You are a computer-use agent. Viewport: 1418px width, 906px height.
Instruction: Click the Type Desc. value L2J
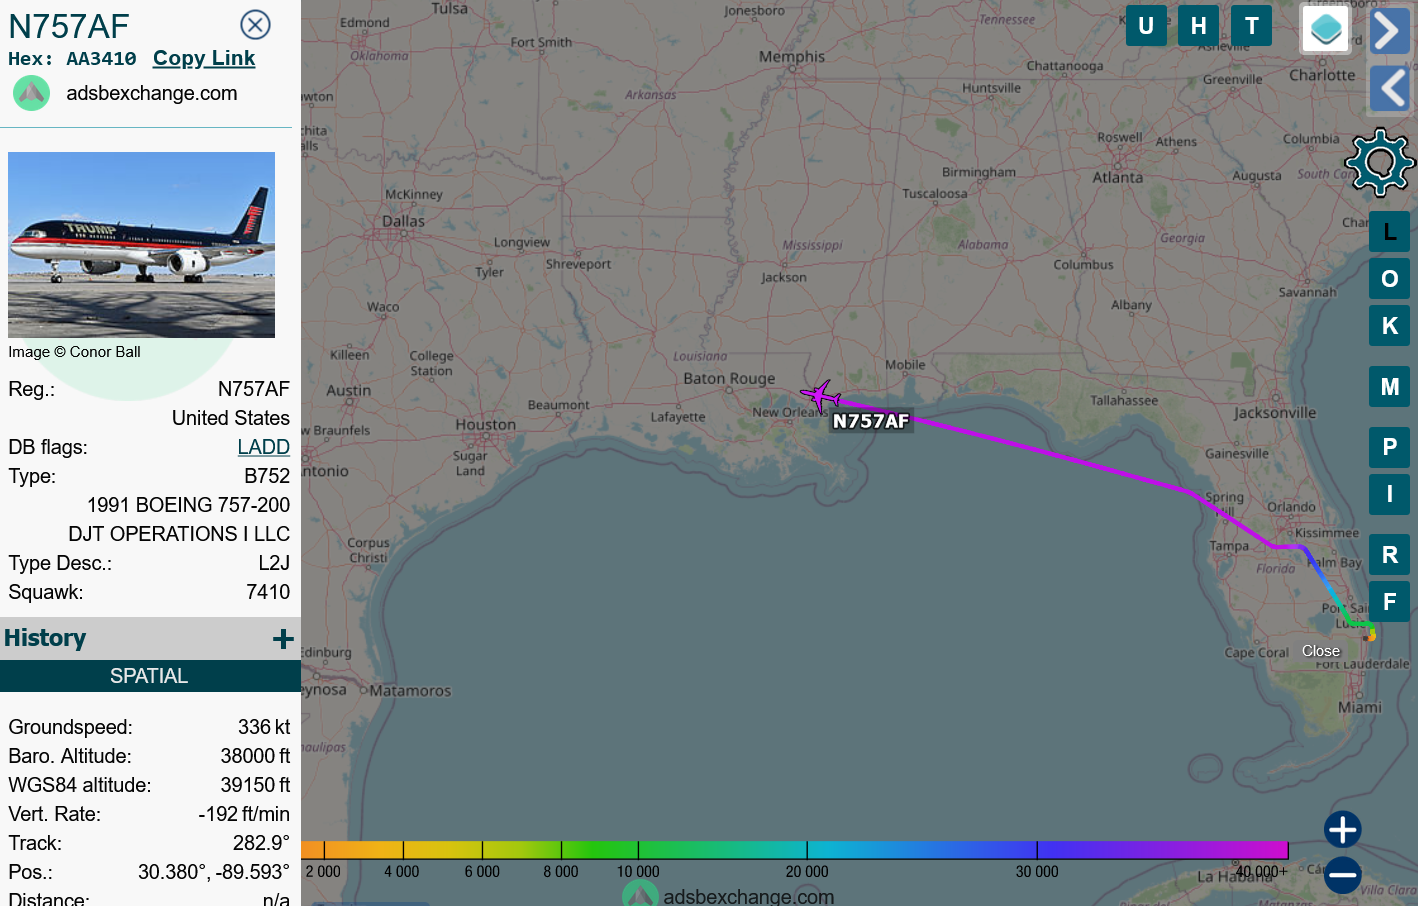tap(274, 563)
